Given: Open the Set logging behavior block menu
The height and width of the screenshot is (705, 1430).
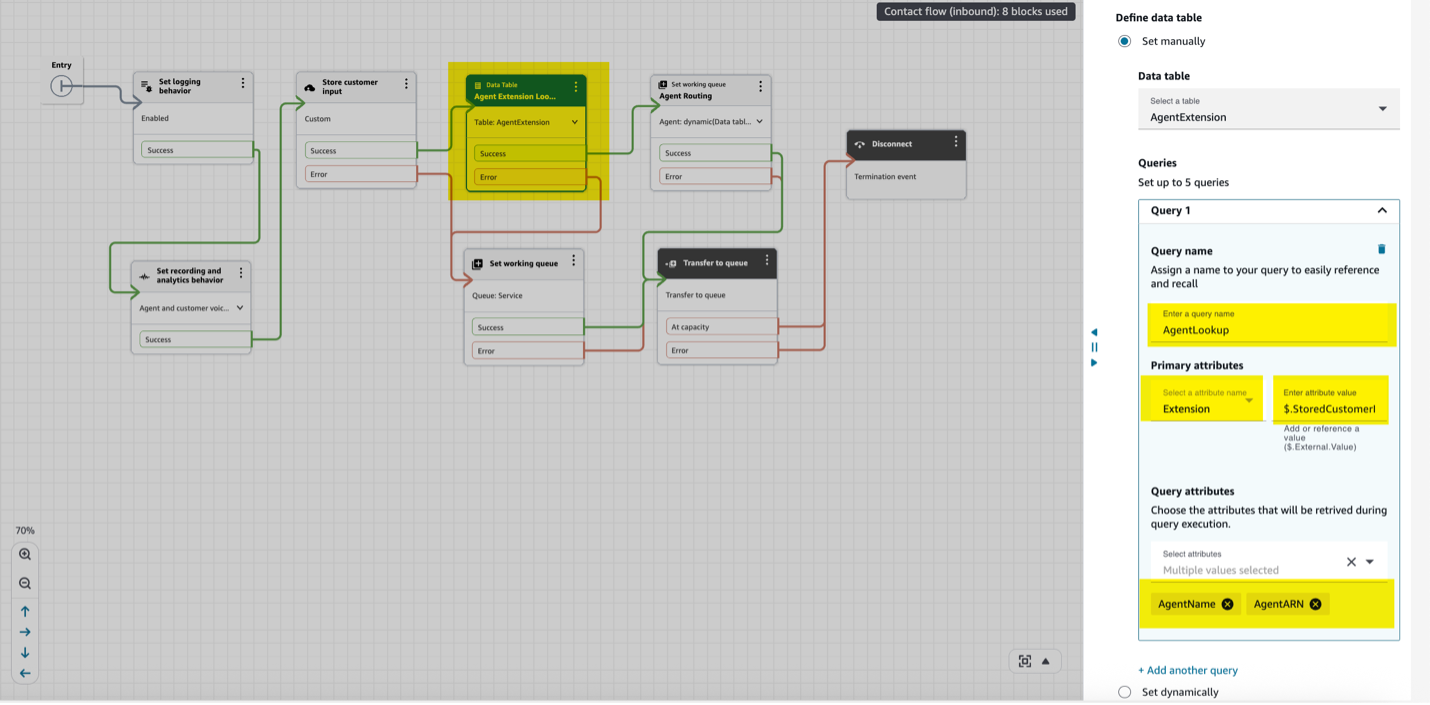Looking at the screenshot, I should (x=245, y=82).
